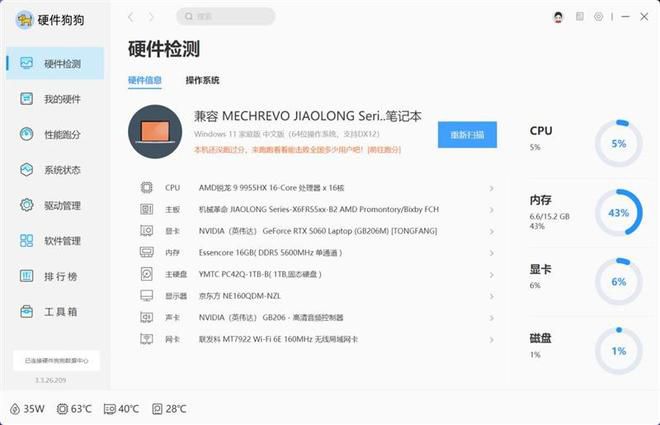Click the 声卡 sound card row icon
Screen dimensions: 660x425
point(146,317)
